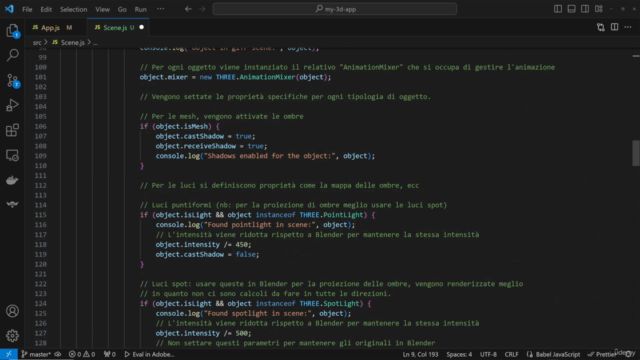Click the unsaved dot on Scene.js tab
Screen dimensions: 640x360
[142, 27]
